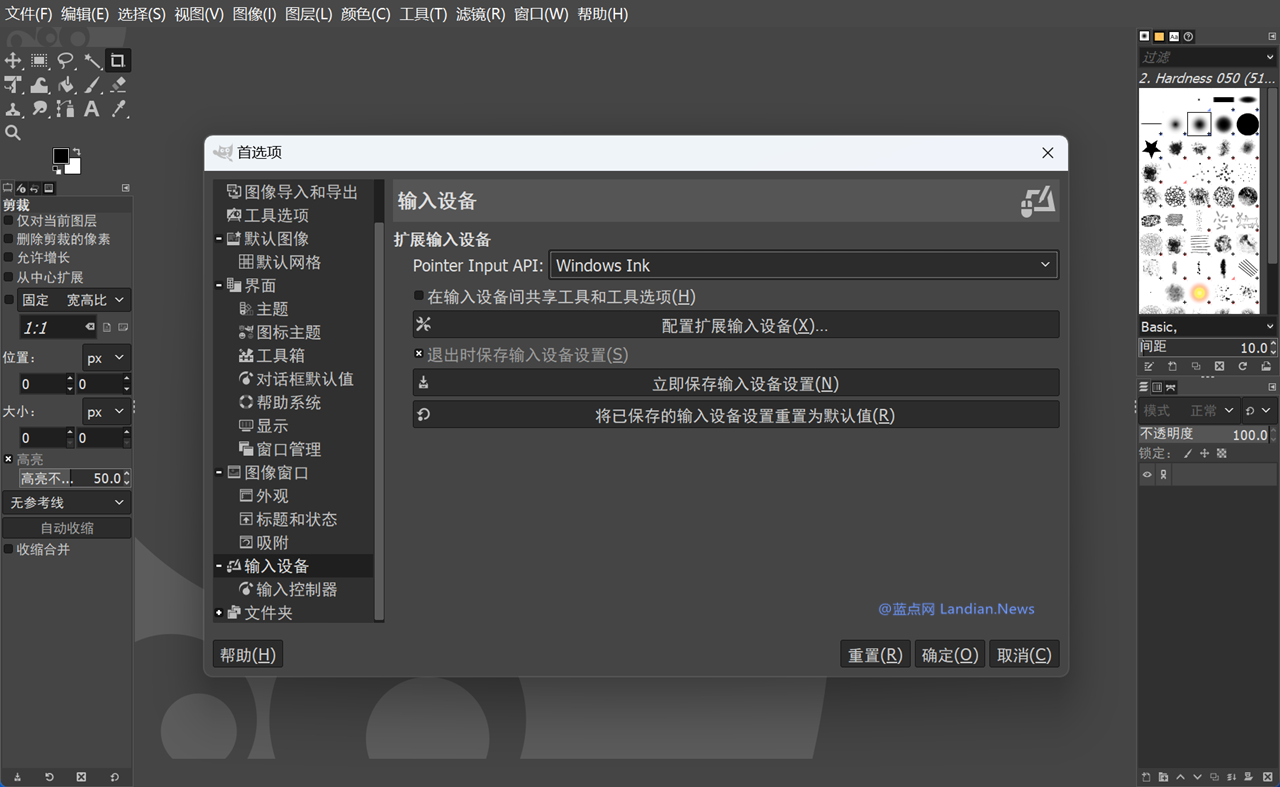Activate the Fuzzy Select magic wand
This screenshot has height=787, width=1280.
pos(92,61)
